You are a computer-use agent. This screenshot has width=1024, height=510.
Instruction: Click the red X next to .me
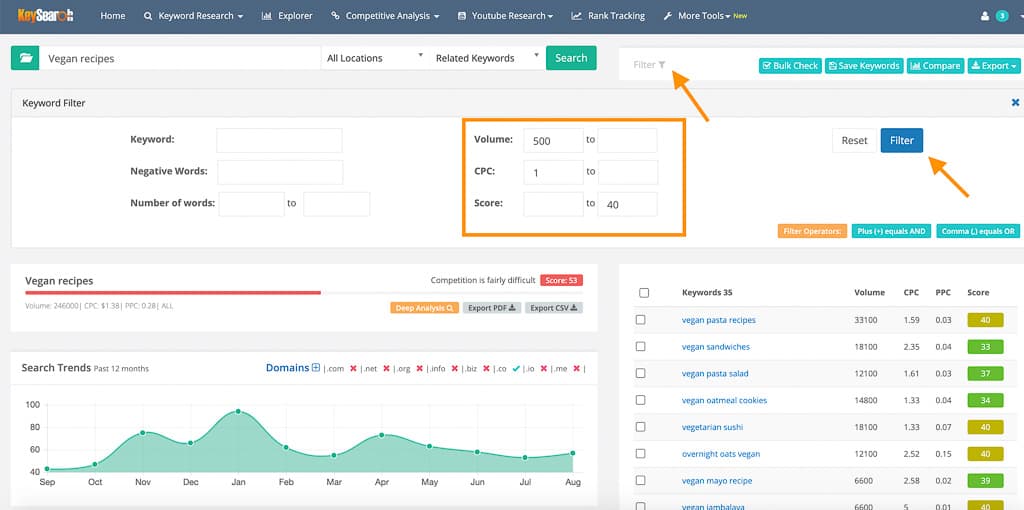pos(577,368)
